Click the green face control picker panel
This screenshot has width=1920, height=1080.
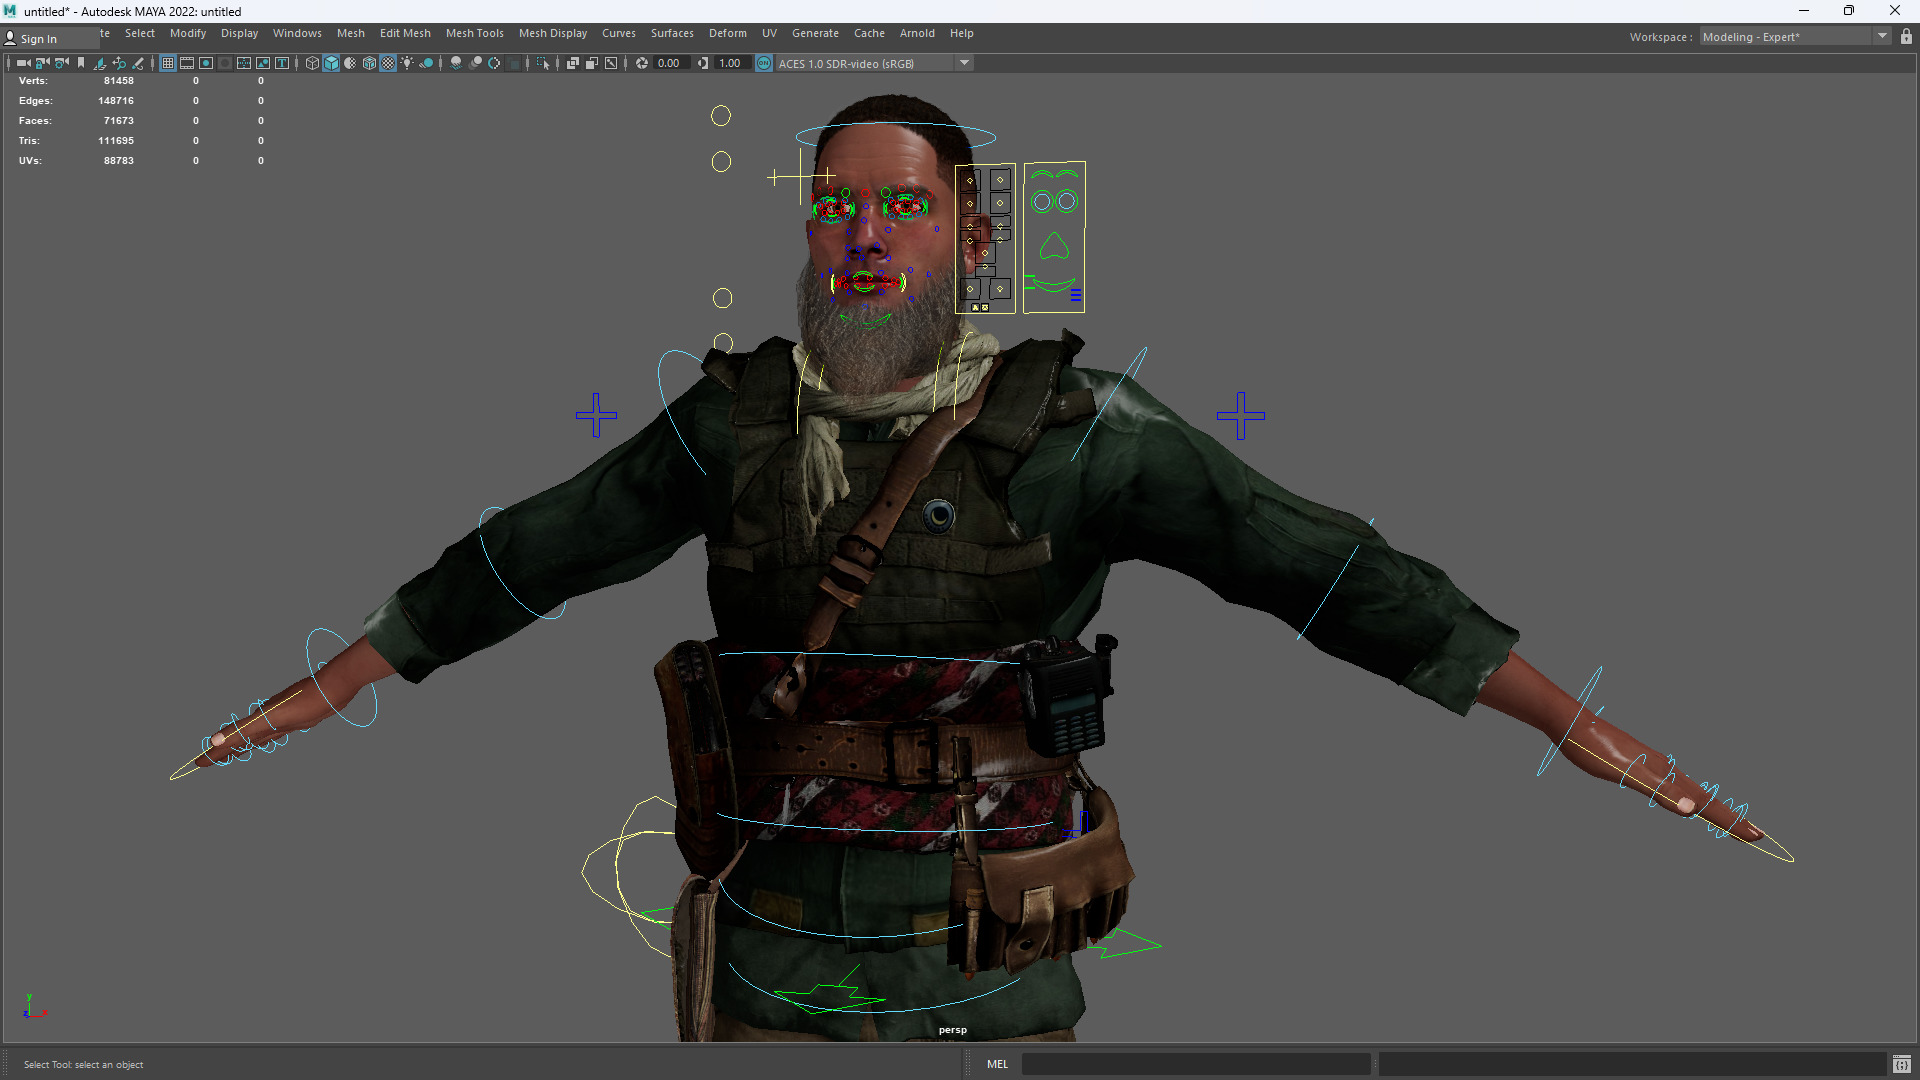pos(1054,237)
